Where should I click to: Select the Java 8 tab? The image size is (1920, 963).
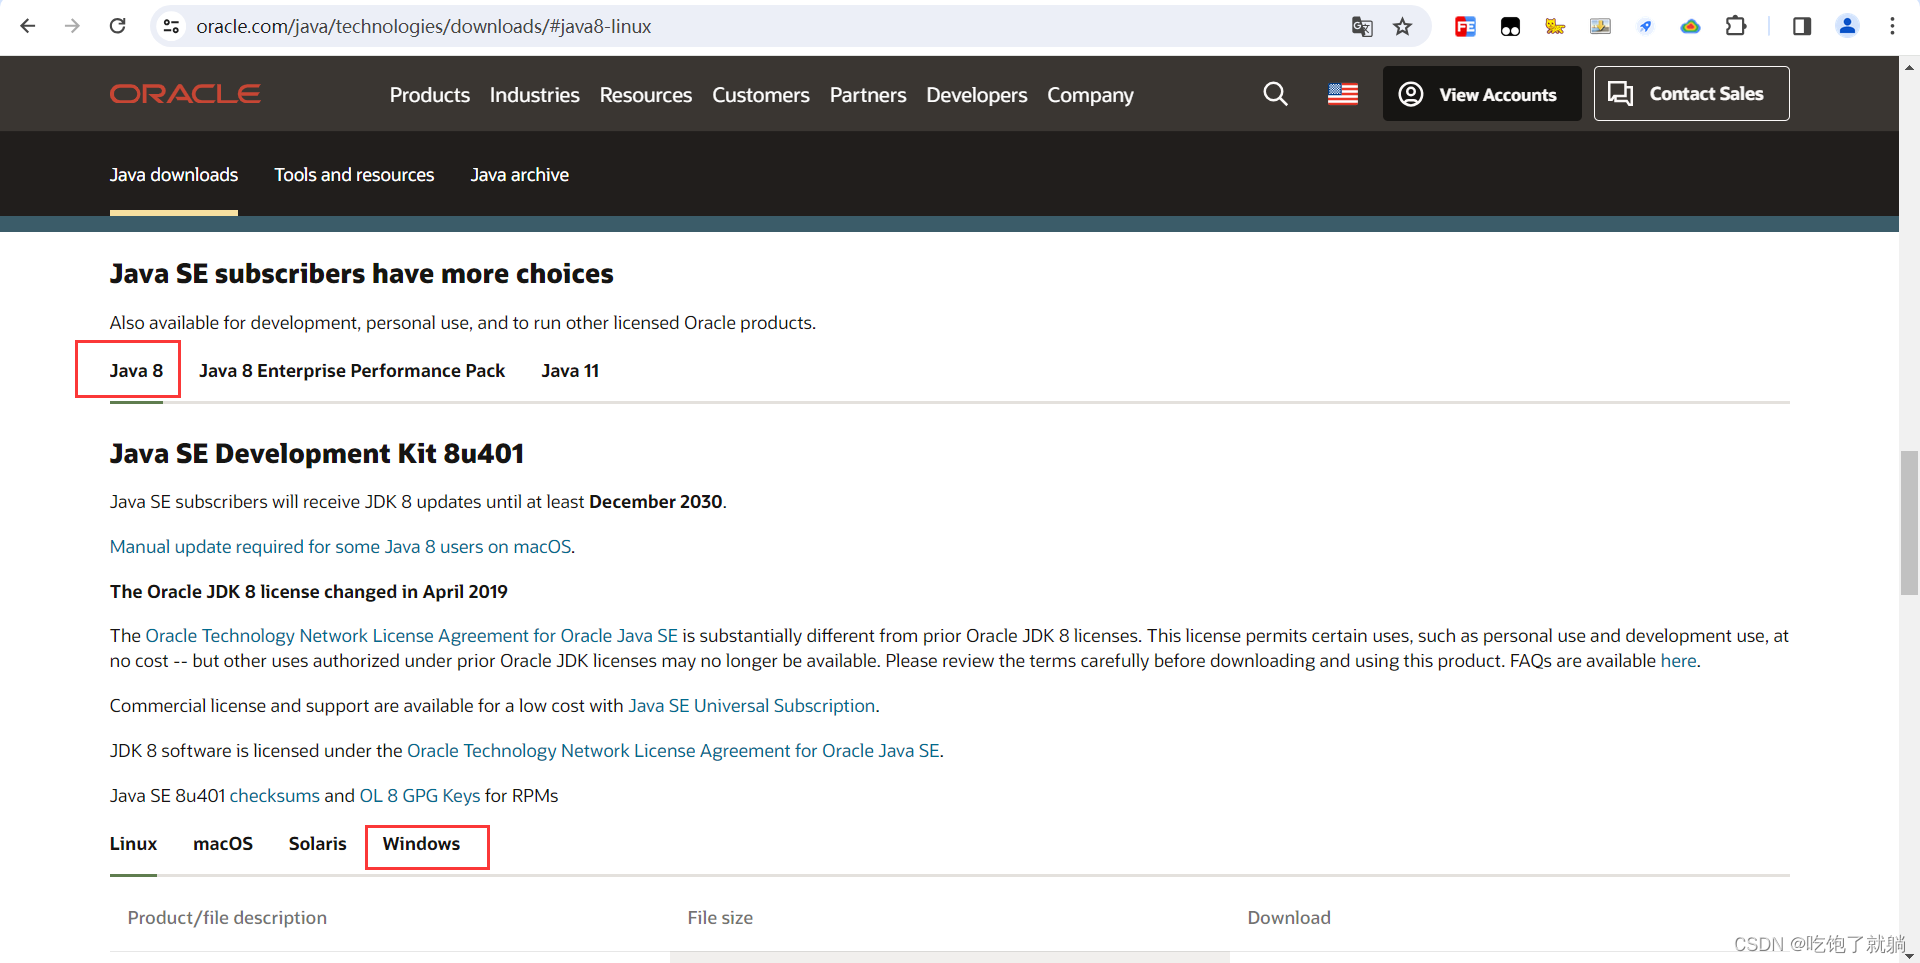(136, 371)
